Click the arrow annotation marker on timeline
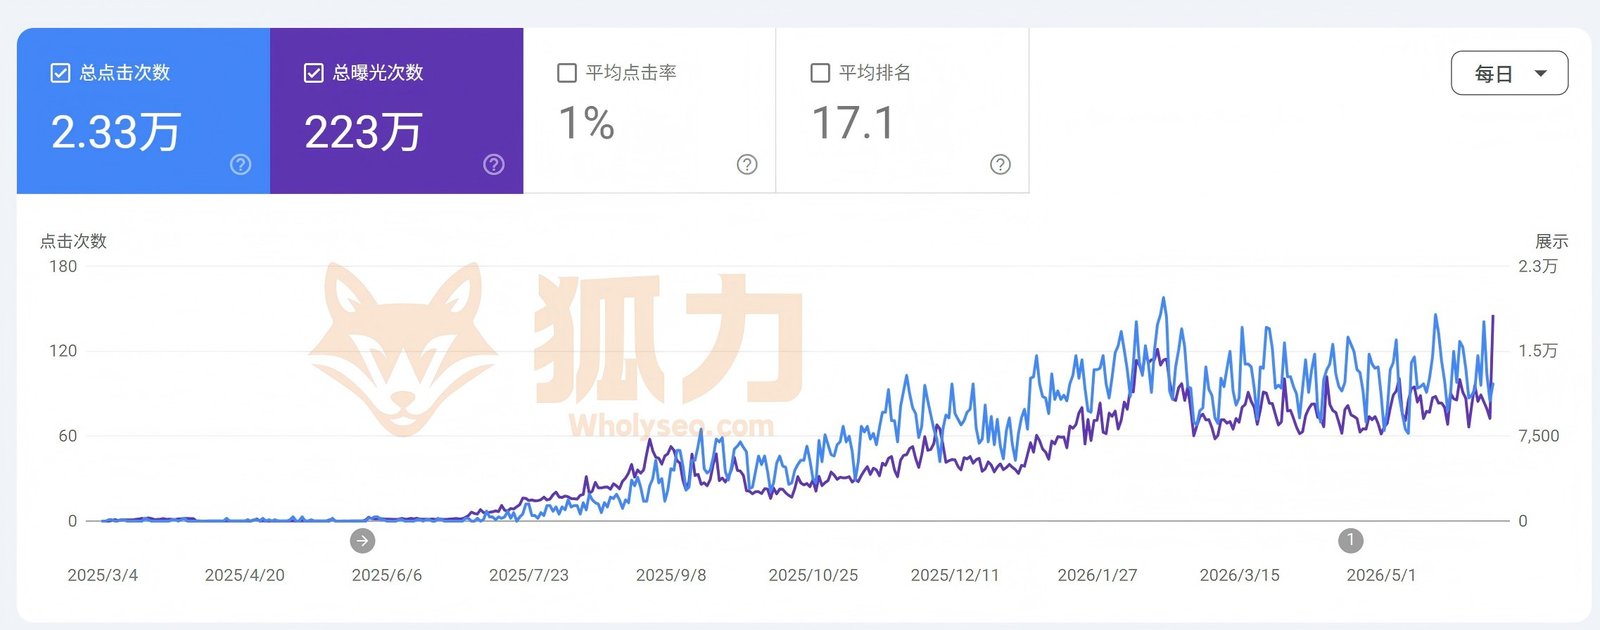The image size is (1600, 630). [362, 541]
